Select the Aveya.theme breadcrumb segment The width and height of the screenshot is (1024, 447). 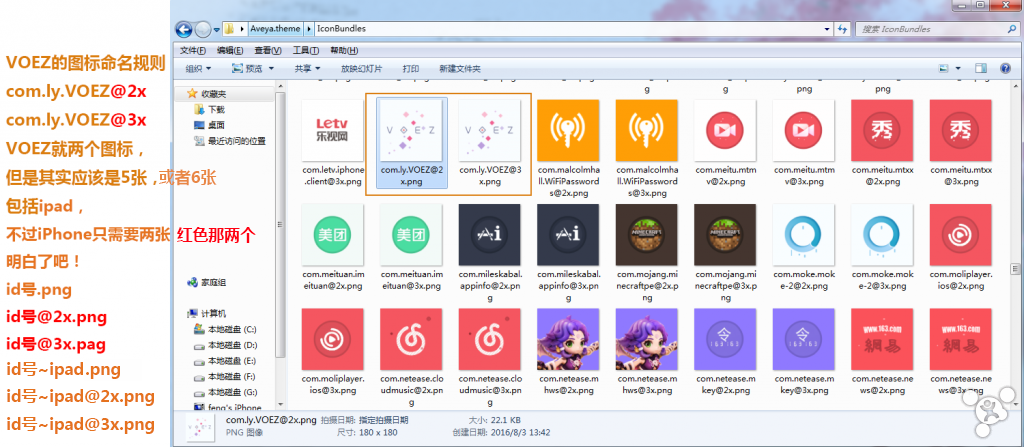click(276, 29)
